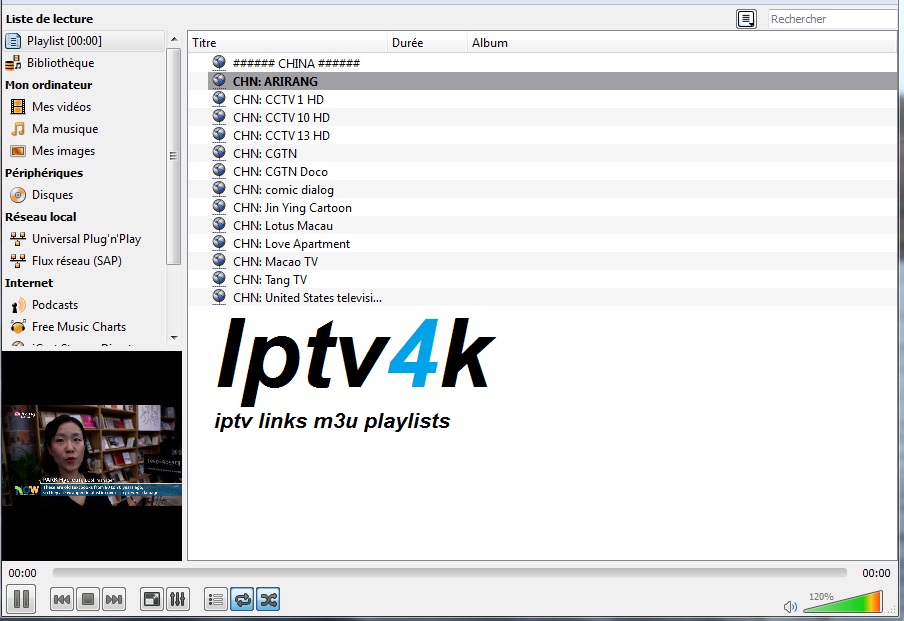
Task: Open Mes vidéos
Action: pyautogui.click(x=62, y=107)
